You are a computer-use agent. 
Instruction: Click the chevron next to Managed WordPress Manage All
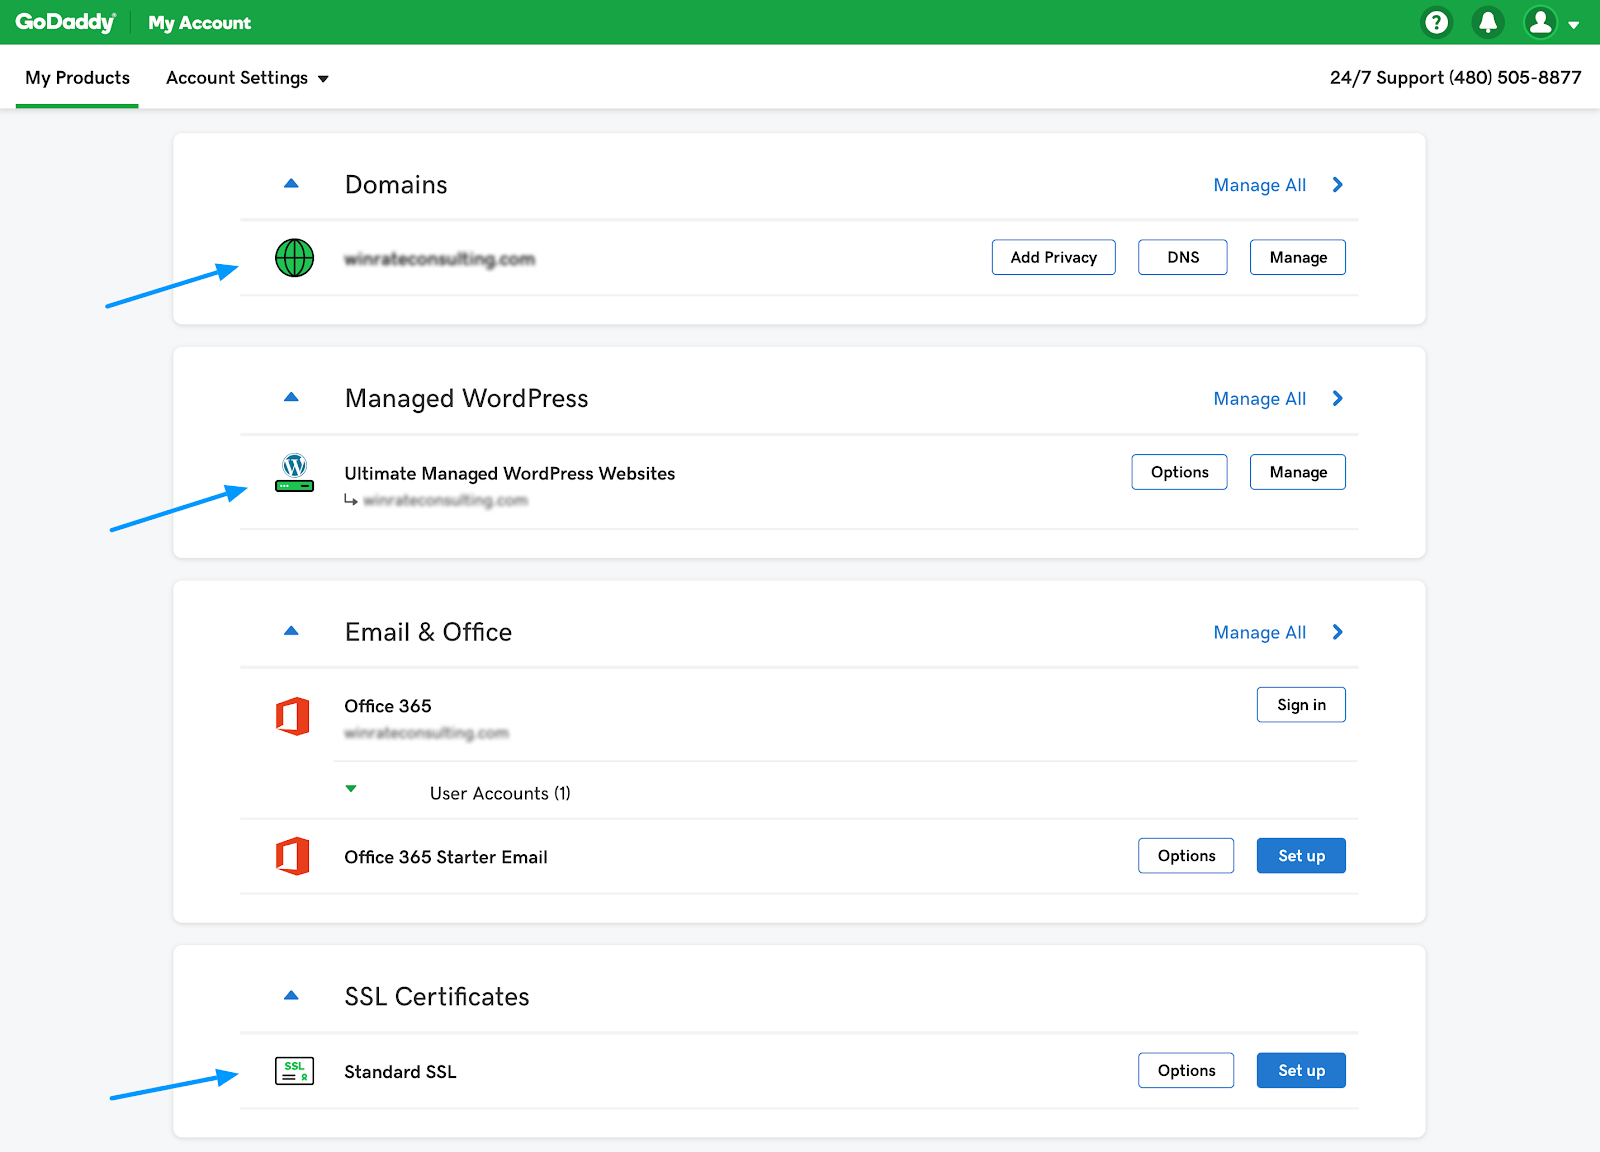(x=1338, y=399)
